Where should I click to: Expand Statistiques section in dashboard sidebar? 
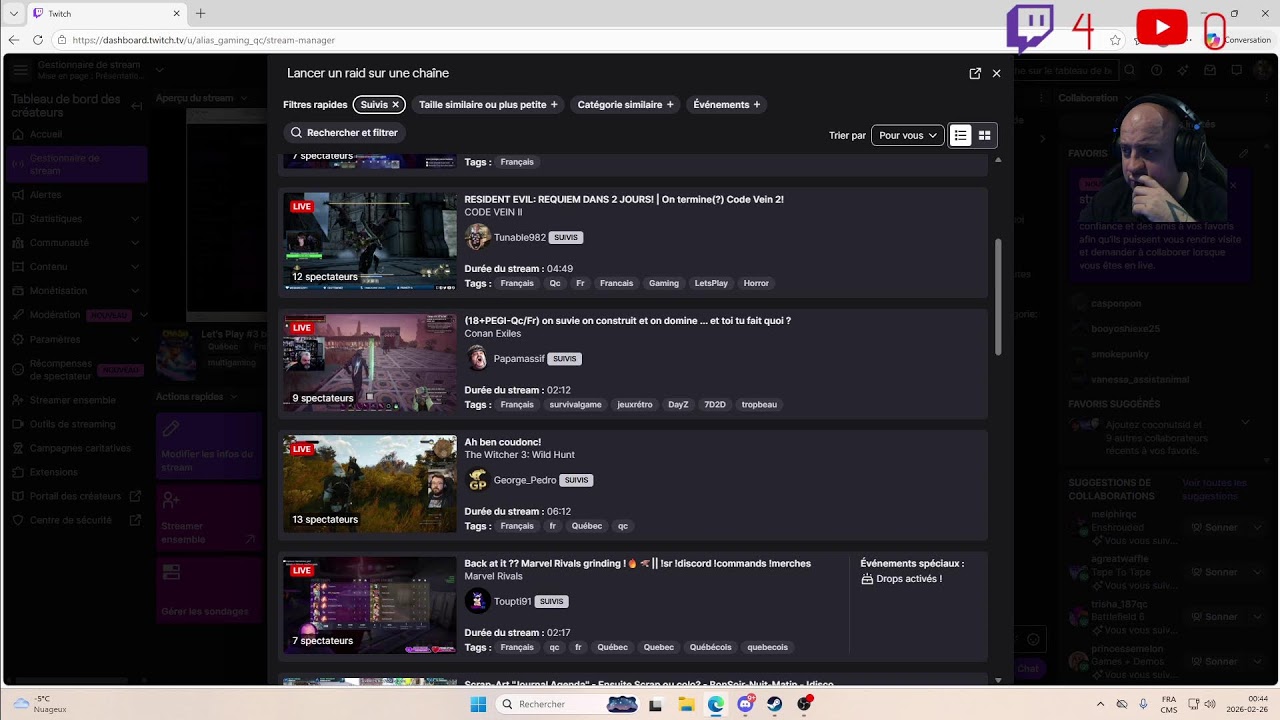[135, 219]
